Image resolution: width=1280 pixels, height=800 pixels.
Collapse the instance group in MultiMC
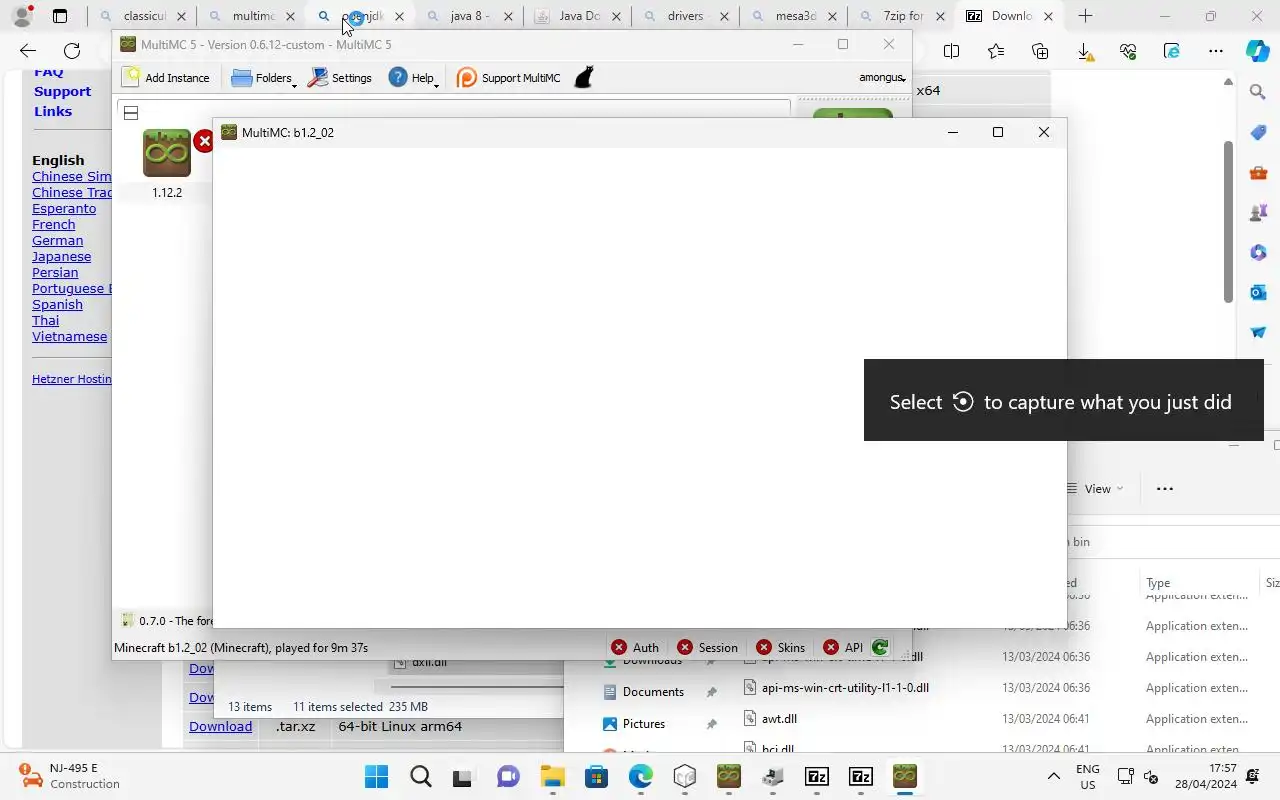(x=131, y=113)
